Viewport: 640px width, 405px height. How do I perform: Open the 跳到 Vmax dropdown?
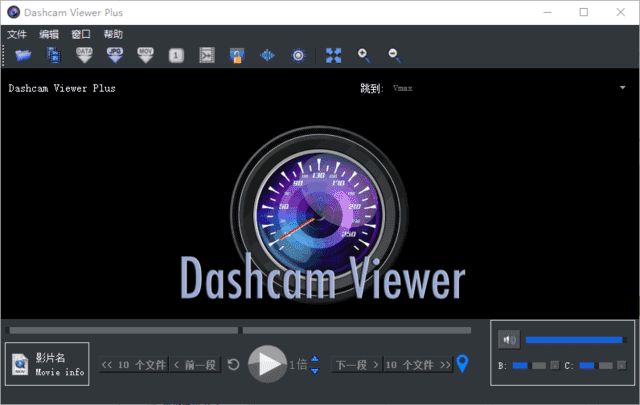point(621,88)
